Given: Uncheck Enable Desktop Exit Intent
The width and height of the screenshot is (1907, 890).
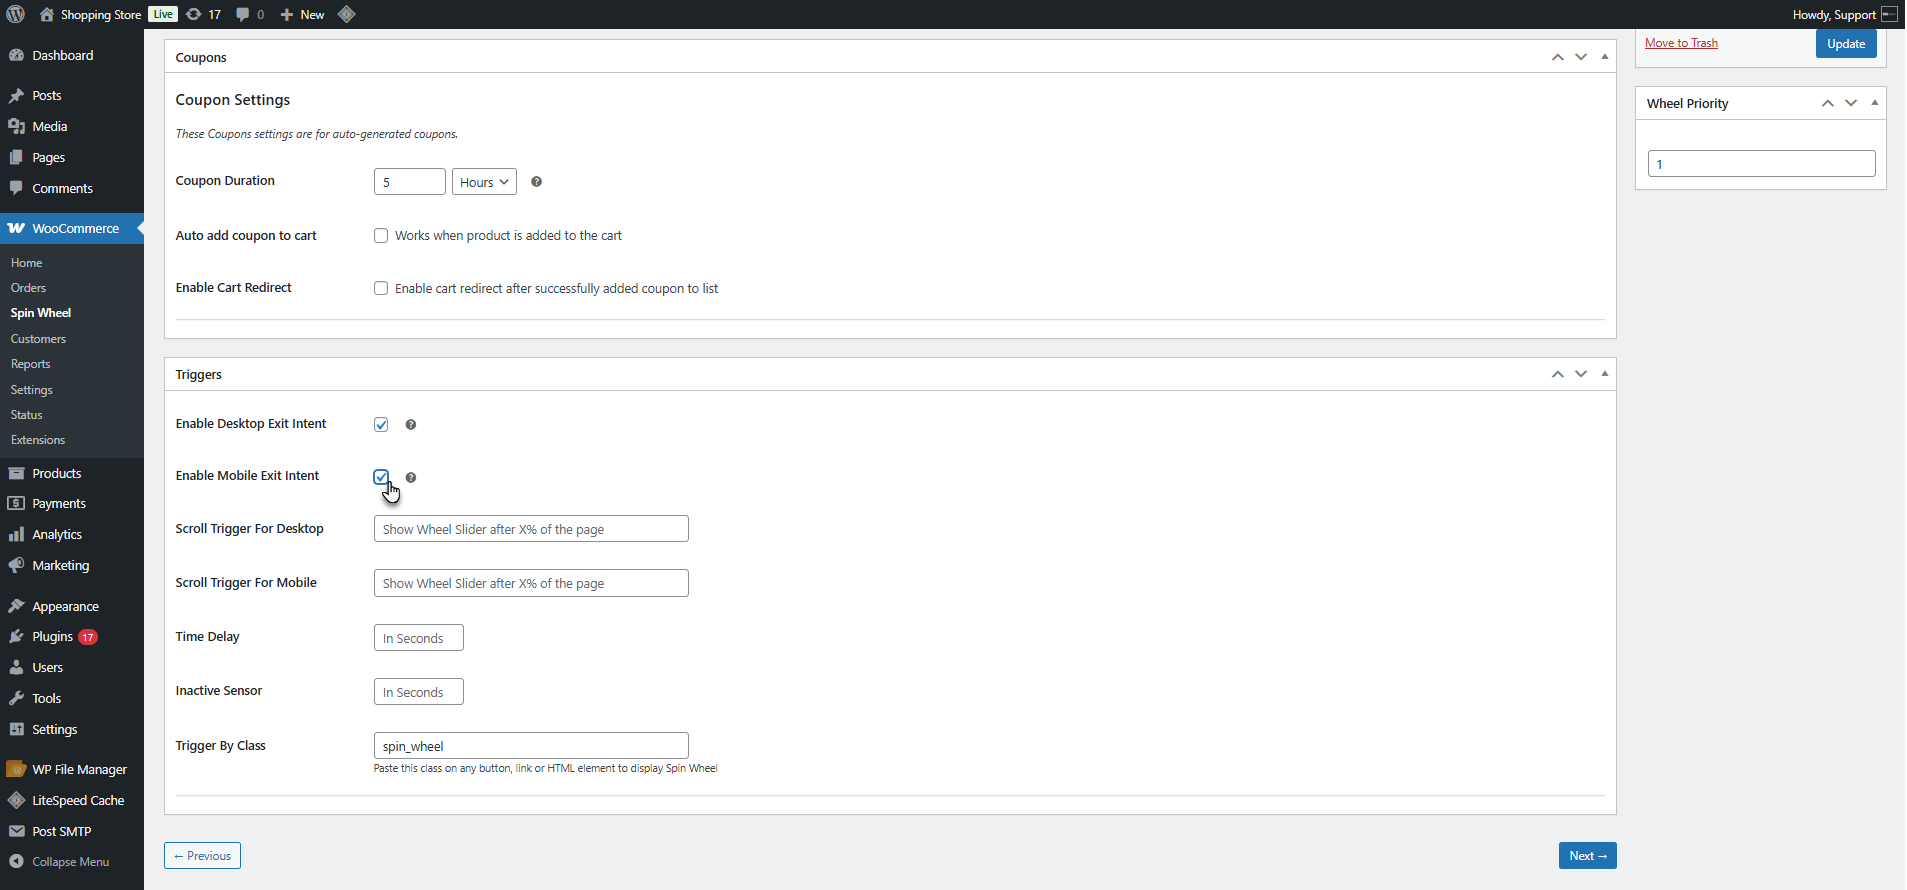Looking at the screenshot, I should [381, 425].
